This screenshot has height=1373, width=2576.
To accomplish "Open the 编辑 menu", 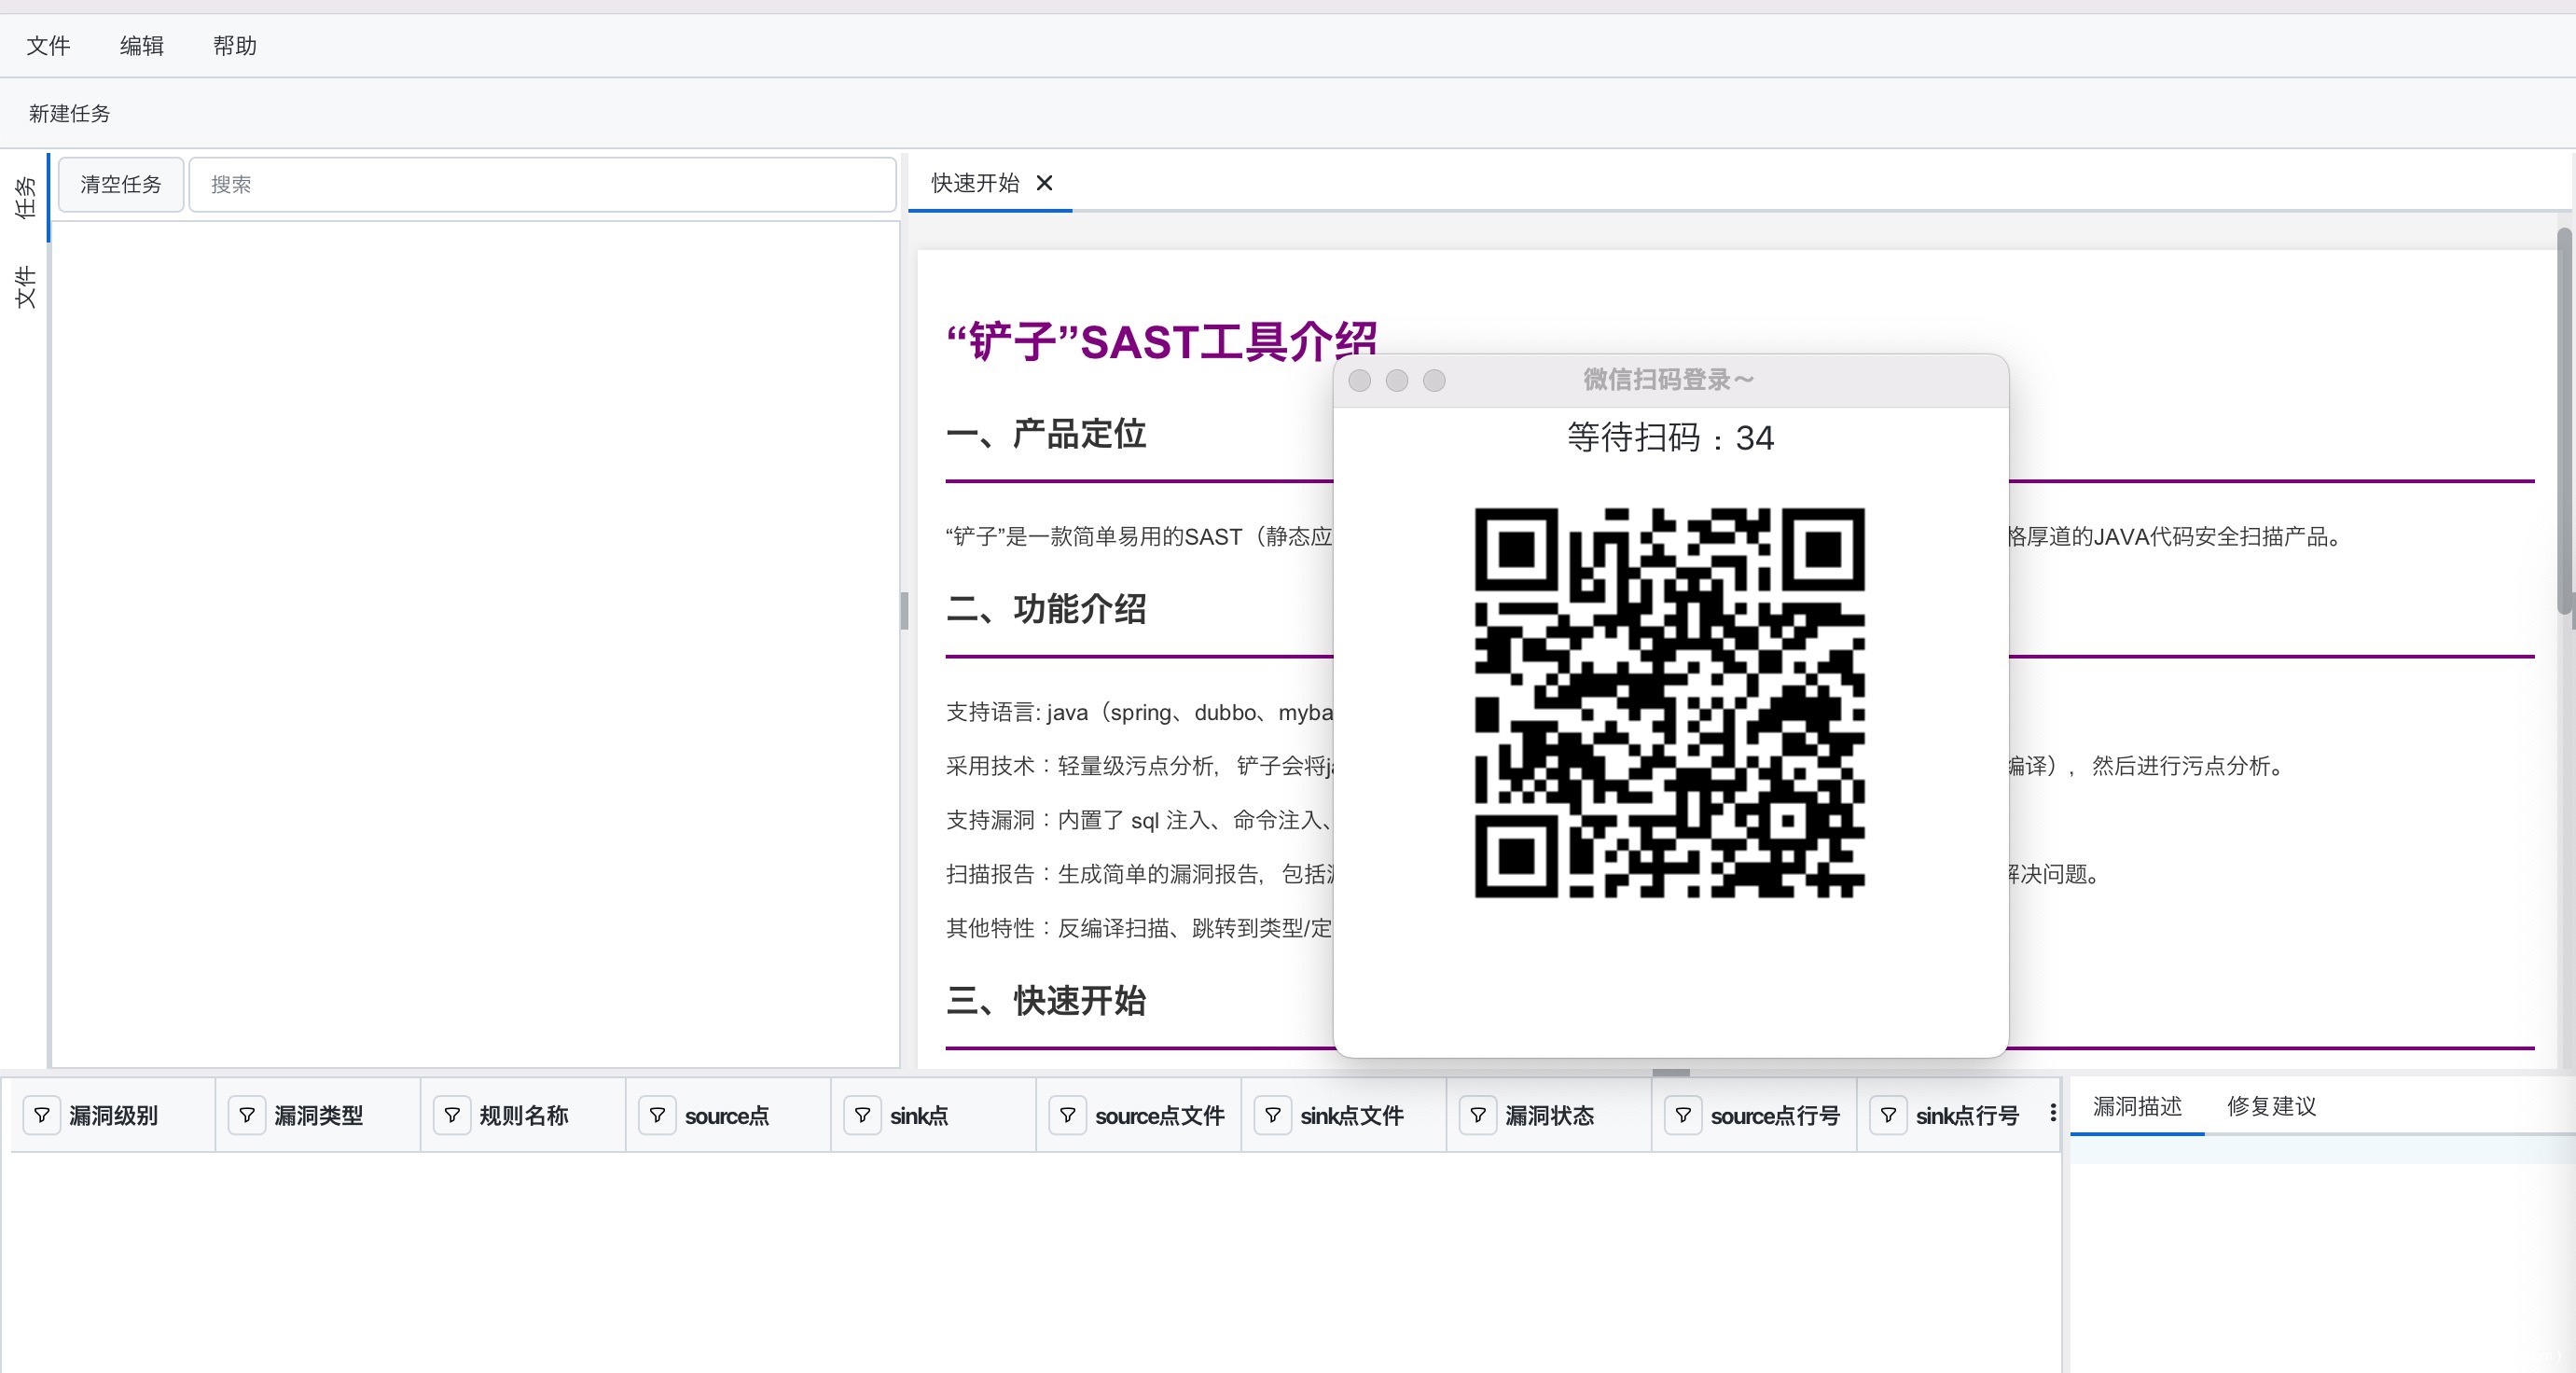I will click(x=142, y=46).
